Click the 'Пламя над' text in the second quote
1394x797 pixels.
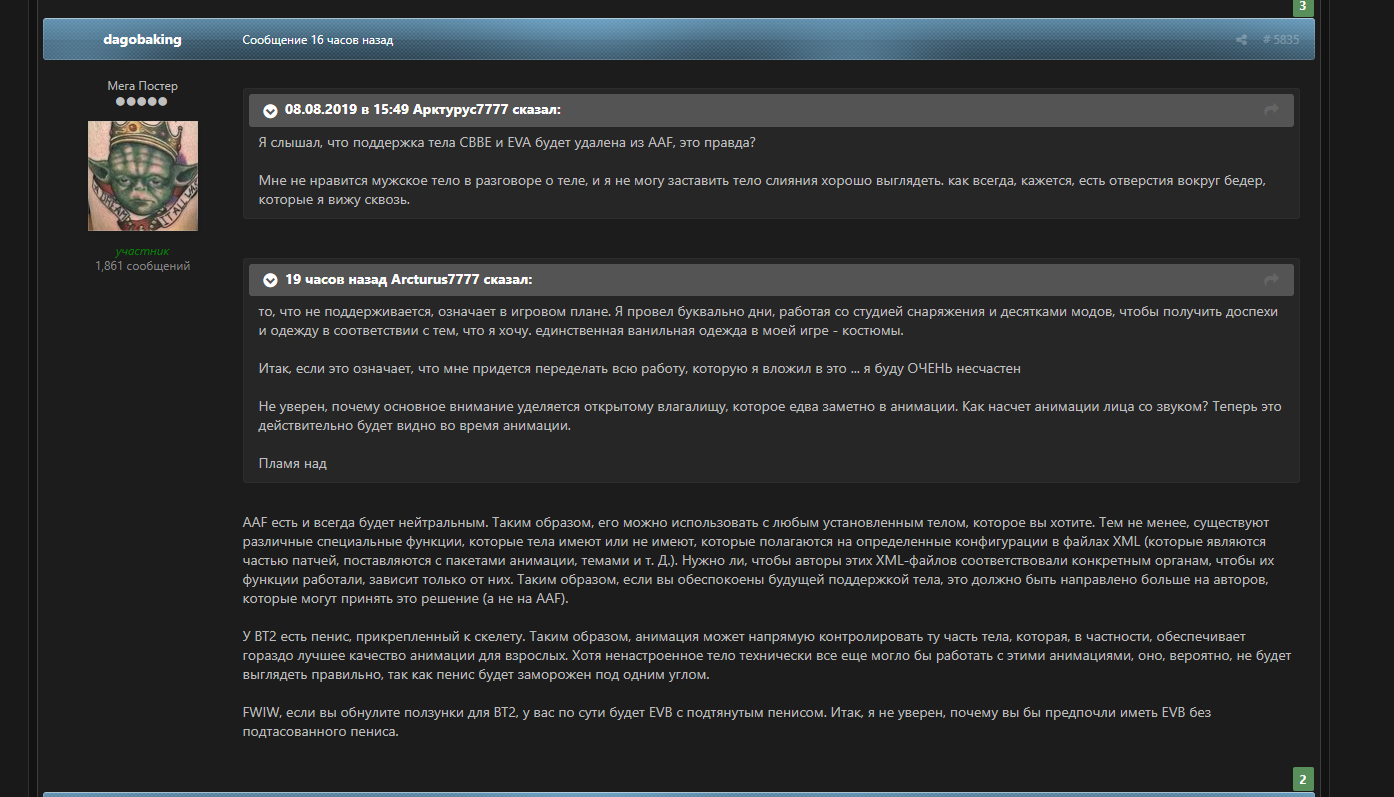pos(292,463)
